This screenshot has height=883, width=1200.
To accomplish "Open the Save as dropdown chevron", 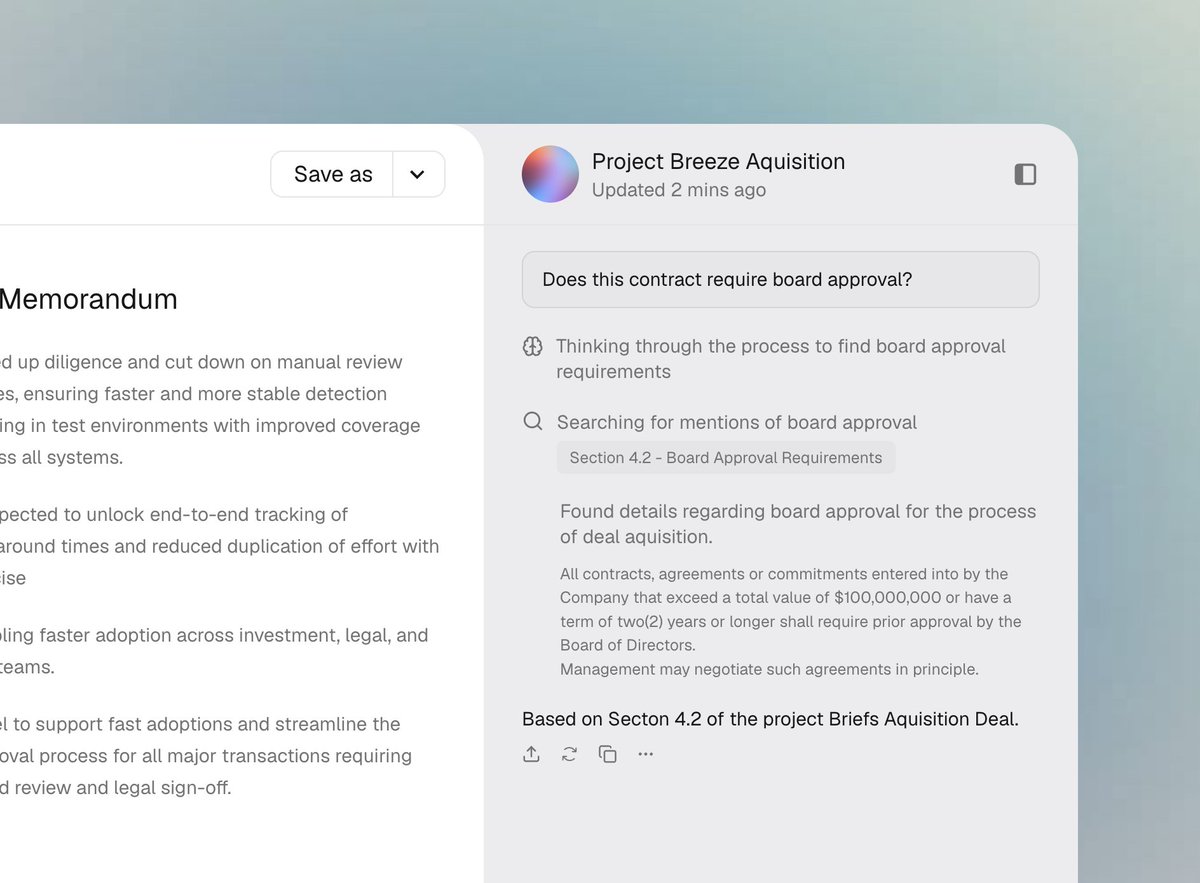I will [x=418, y=174].
